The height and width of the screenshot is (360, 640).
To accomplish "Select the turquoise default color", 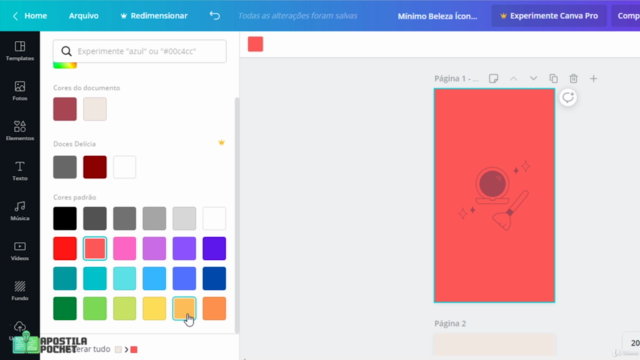I will [x=95, y=278].
